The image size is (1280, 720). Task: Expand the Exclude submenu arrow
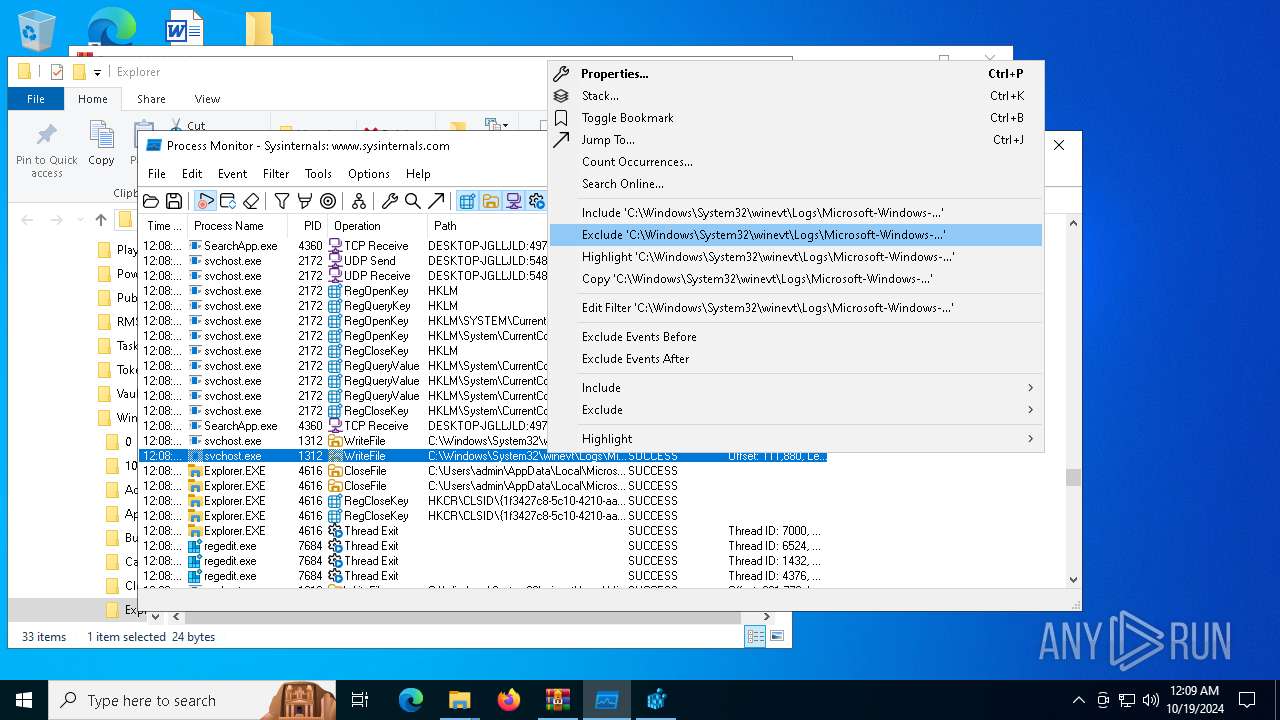click(1030, 410)
